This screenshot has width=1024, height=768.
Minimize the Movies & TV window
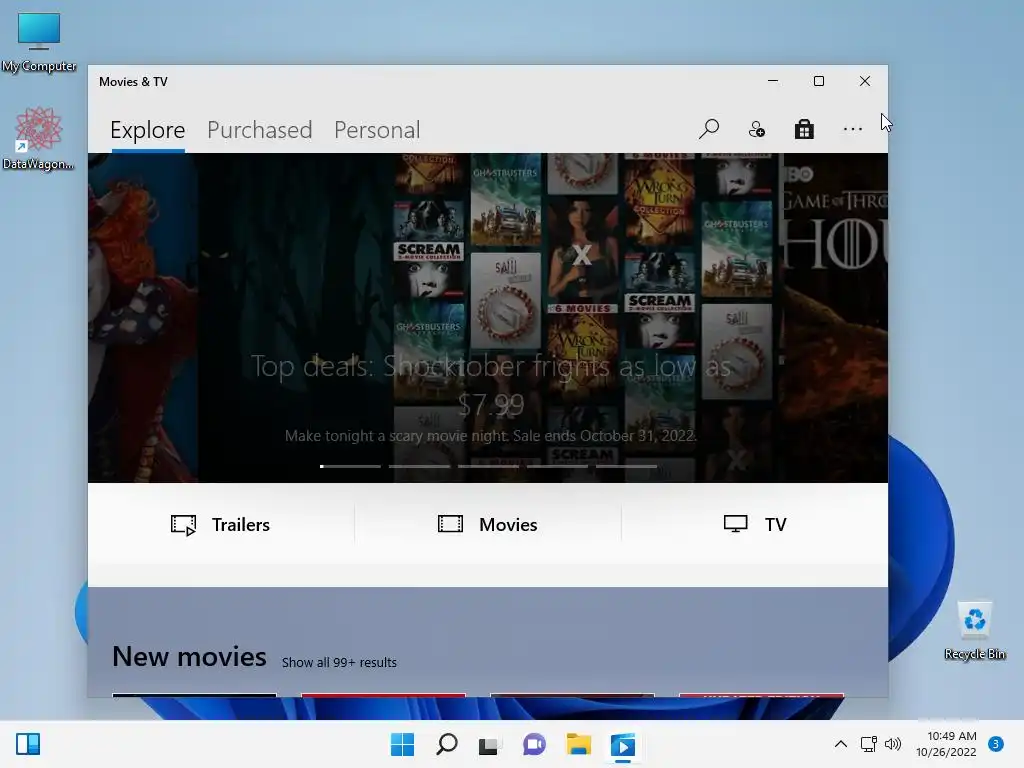(x=773, y=81)
